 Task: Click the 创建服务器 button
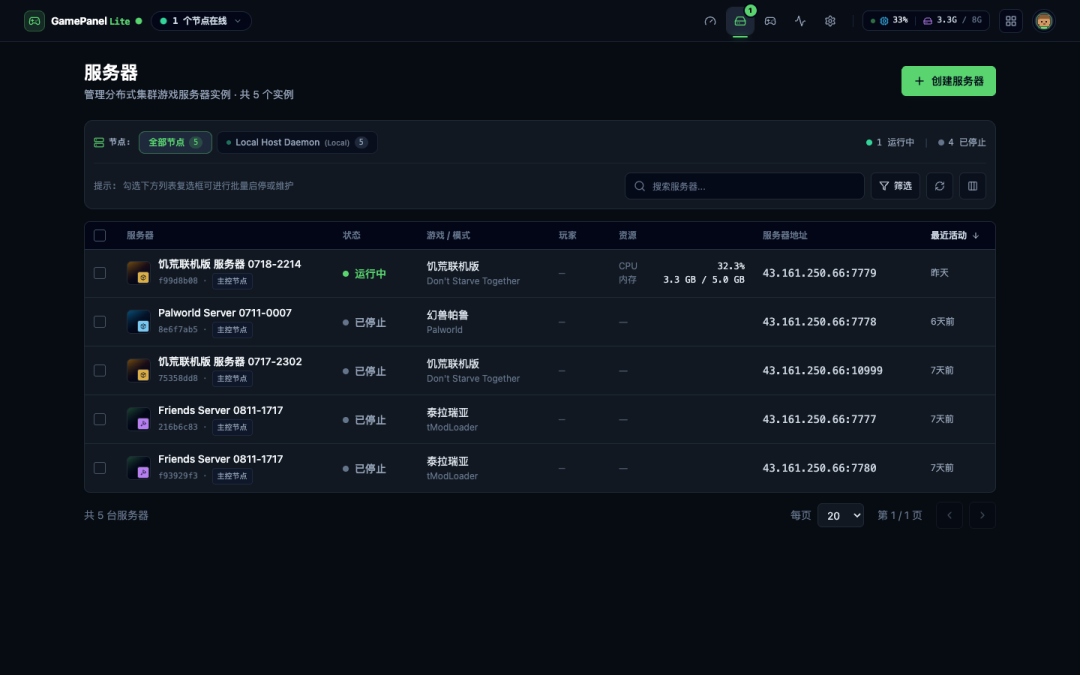click(948, 81)
